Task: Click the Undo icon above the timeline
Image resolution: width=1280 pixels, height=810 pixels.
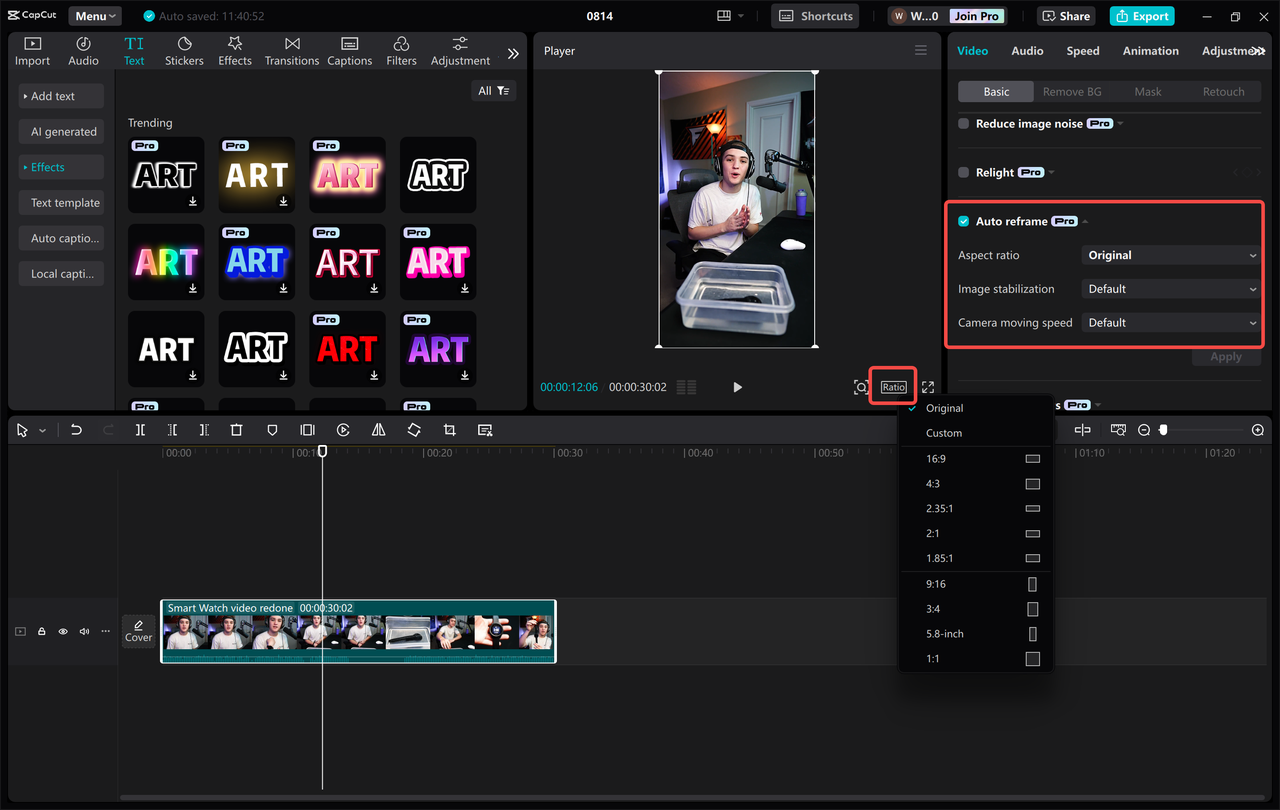Action: pos(76,429)
